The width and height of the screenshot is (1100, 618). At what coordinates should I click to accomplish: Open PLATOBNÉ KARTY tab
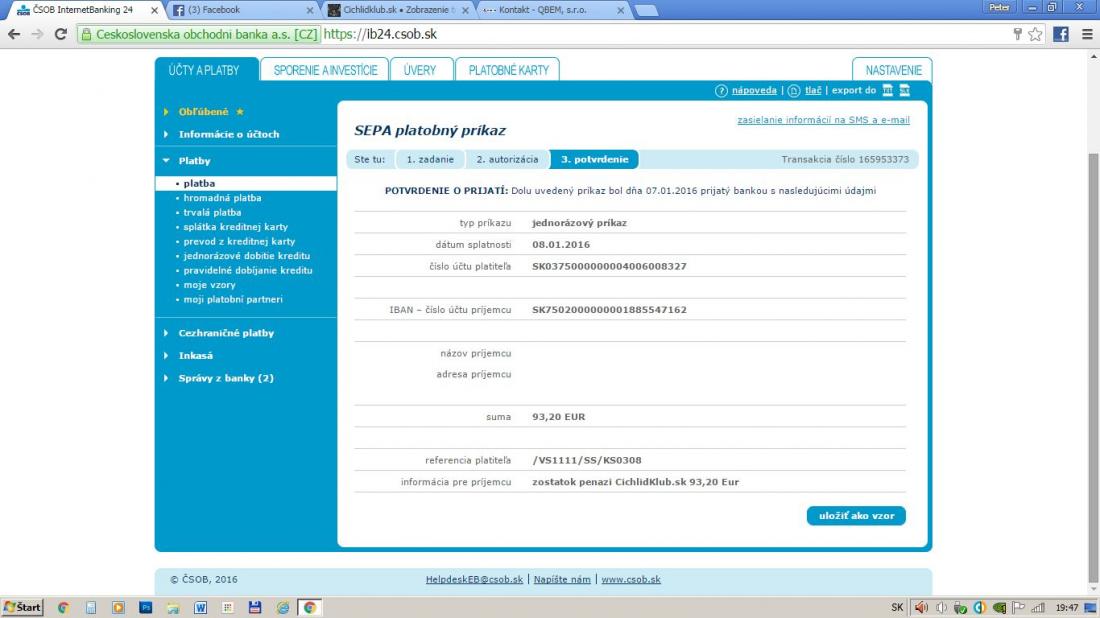click(x=508, y=70)
